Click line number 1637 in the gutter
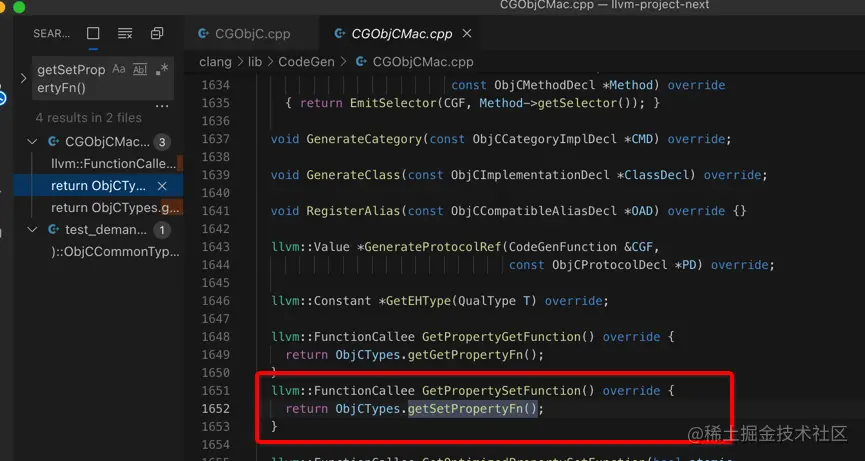The width and height of the screenshot is (865, 461). pos(216,139)
